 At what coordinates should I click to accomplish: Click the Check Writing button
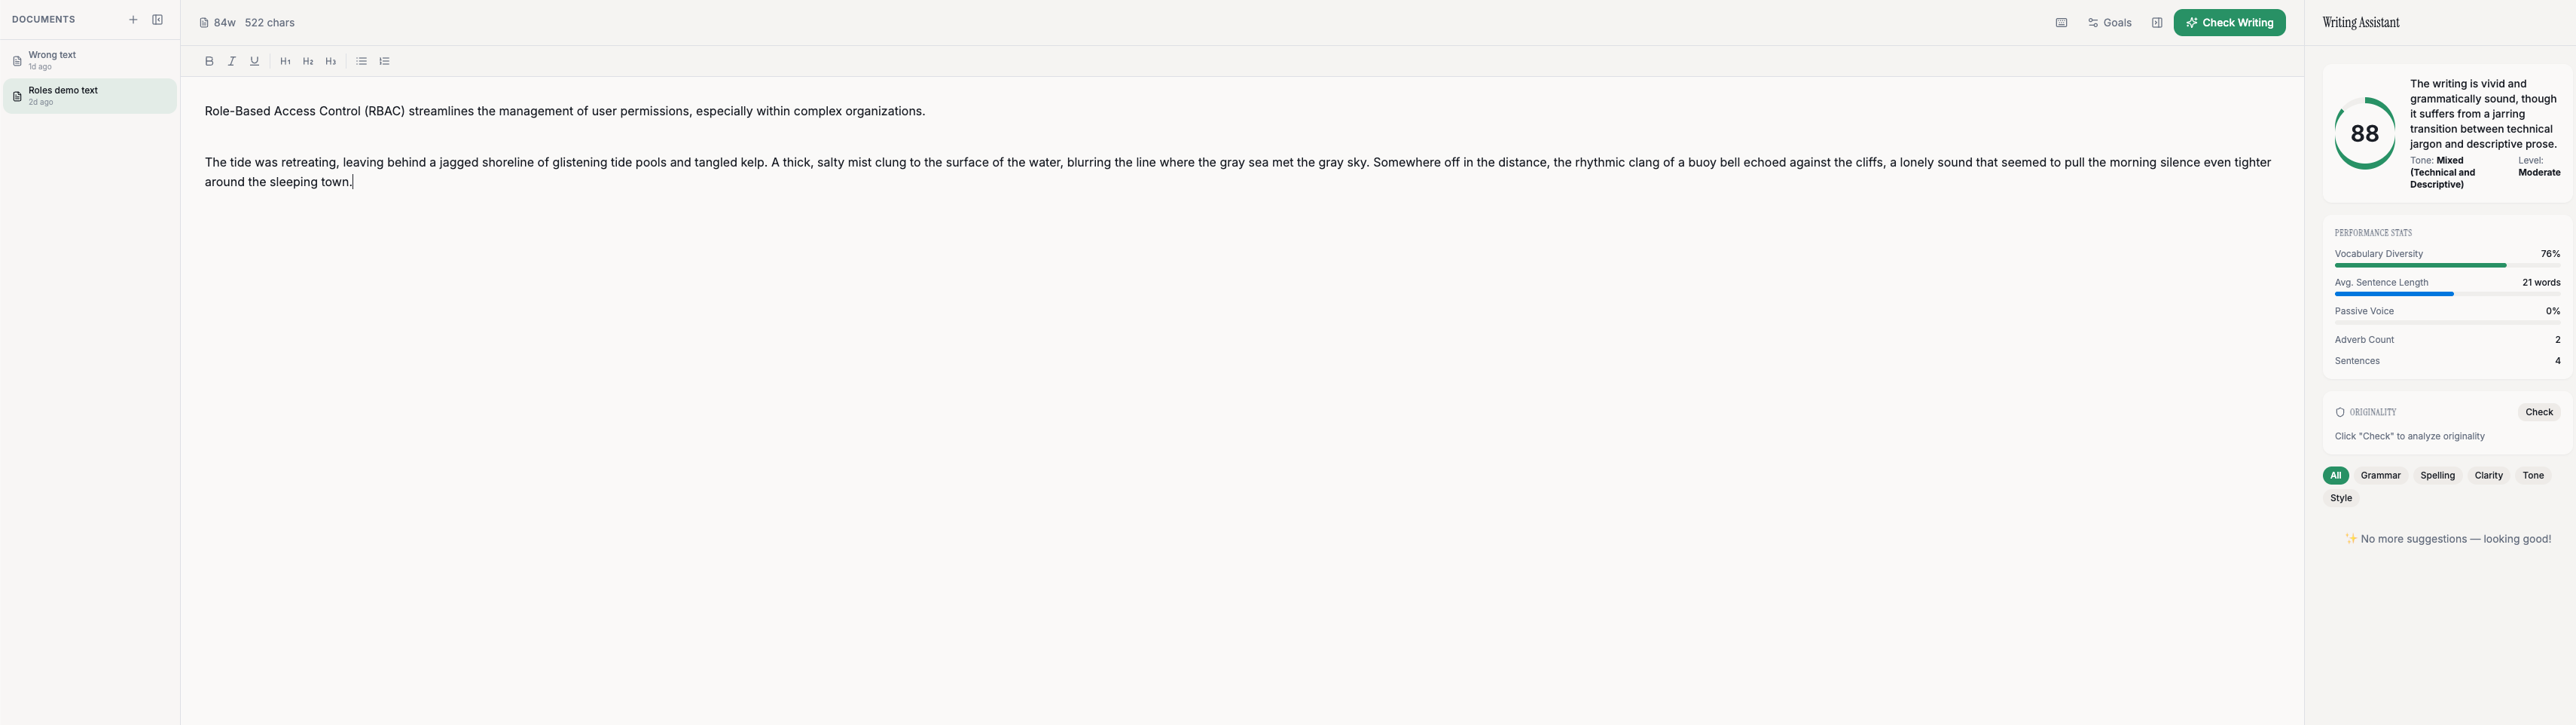tap(2229, 23)
